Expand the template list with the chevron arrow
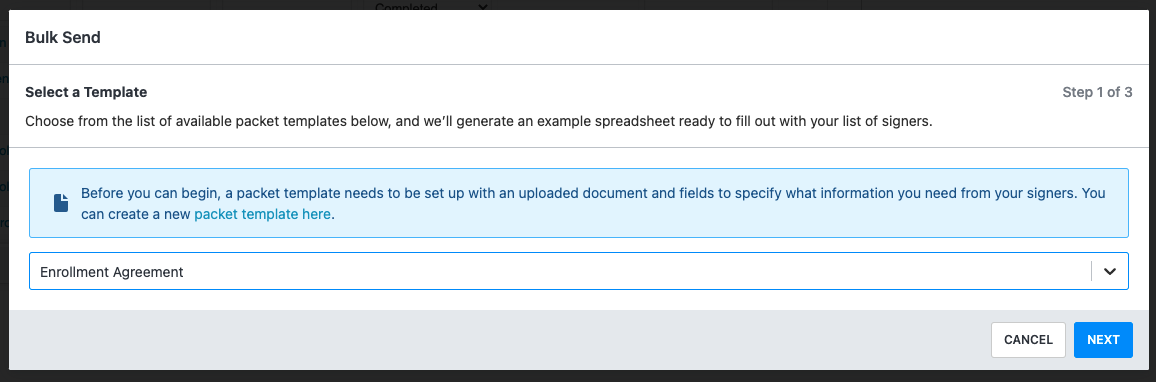The width and height of the screenshot is (1156, 382). click(x=1110, y=271)
